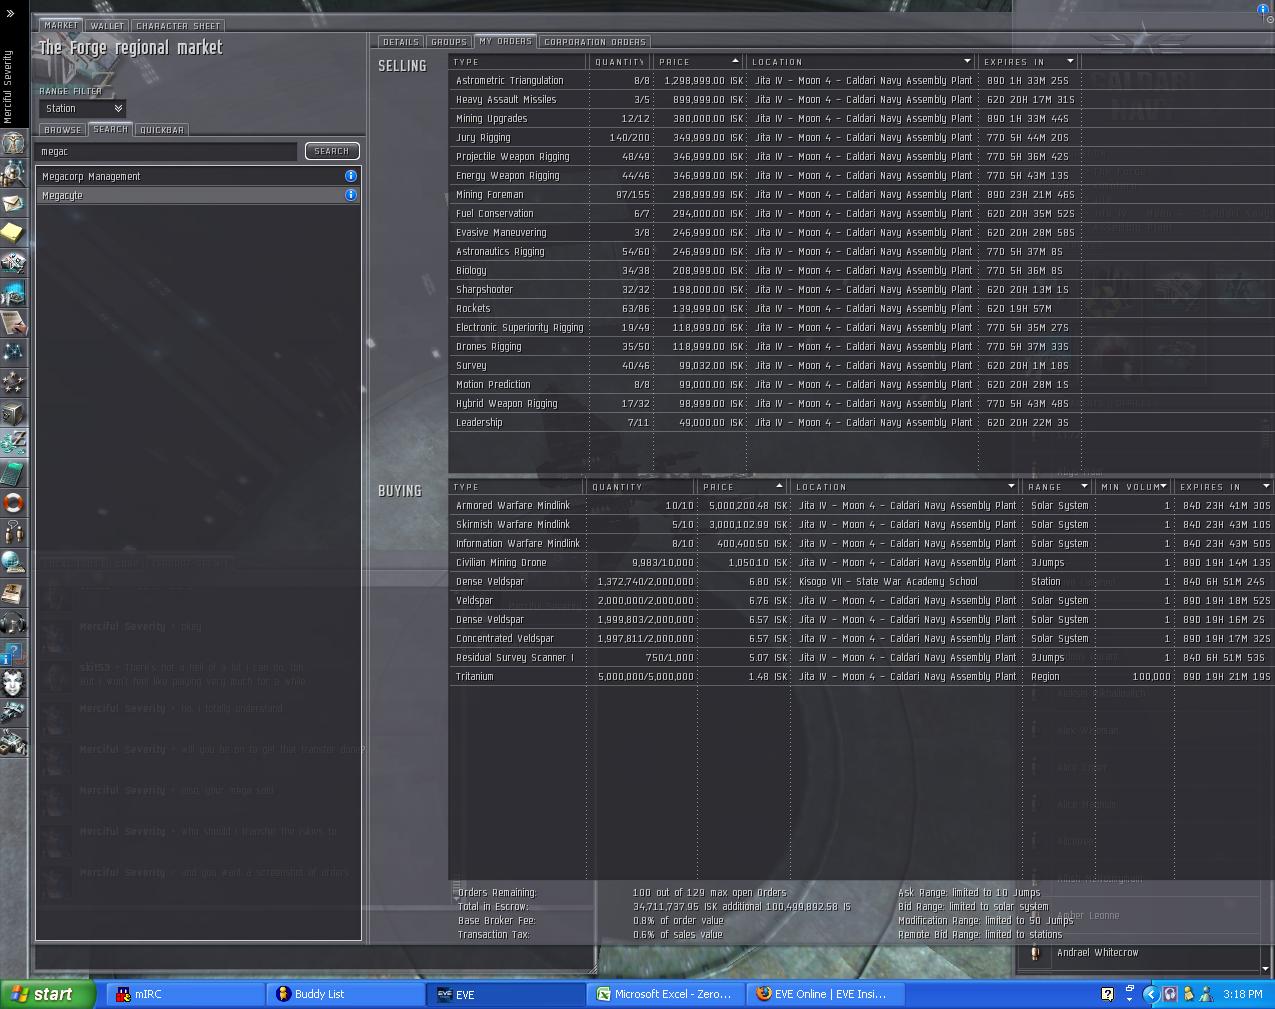This screenshot has height=1009, width=1275.
Task: Select the Heavy Assault Missiles sell order
Action: 764,99
